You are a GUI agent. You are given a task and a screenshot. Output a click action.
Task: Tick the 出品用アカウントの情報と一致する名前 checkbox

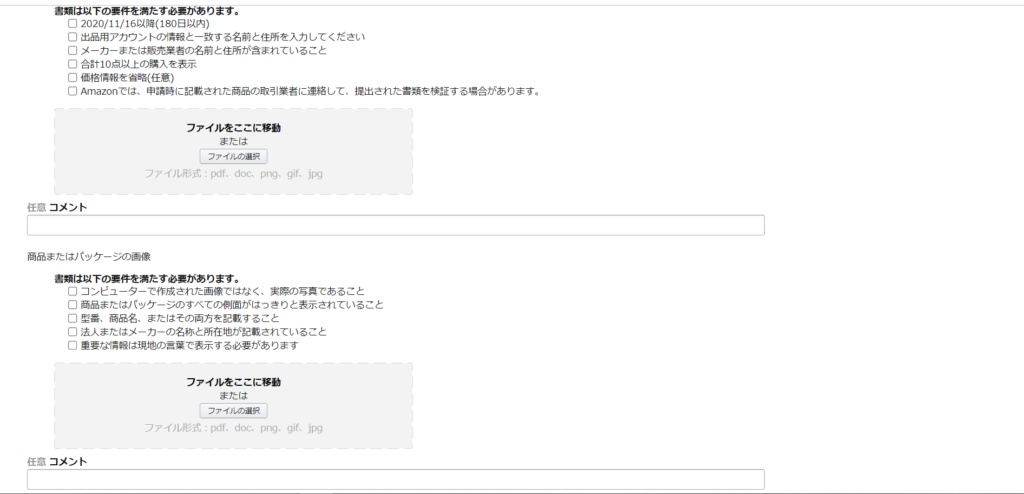72,37
